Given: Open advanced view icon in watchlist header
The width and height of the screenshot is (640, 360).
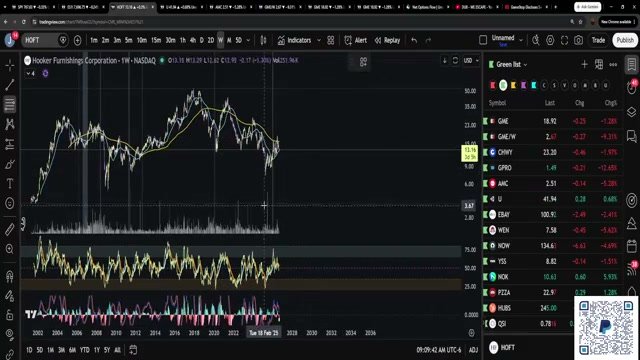Looking at the screenshot, I should (599, 64).
